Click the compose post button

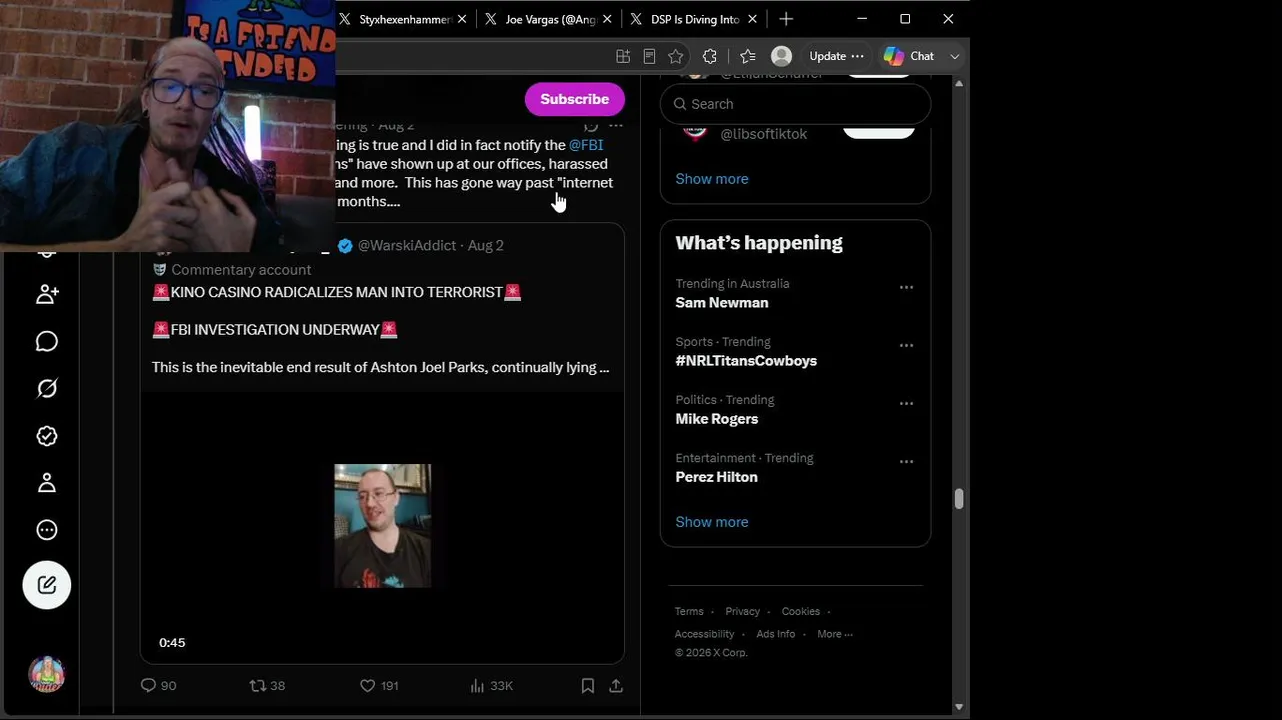[47, 585]
